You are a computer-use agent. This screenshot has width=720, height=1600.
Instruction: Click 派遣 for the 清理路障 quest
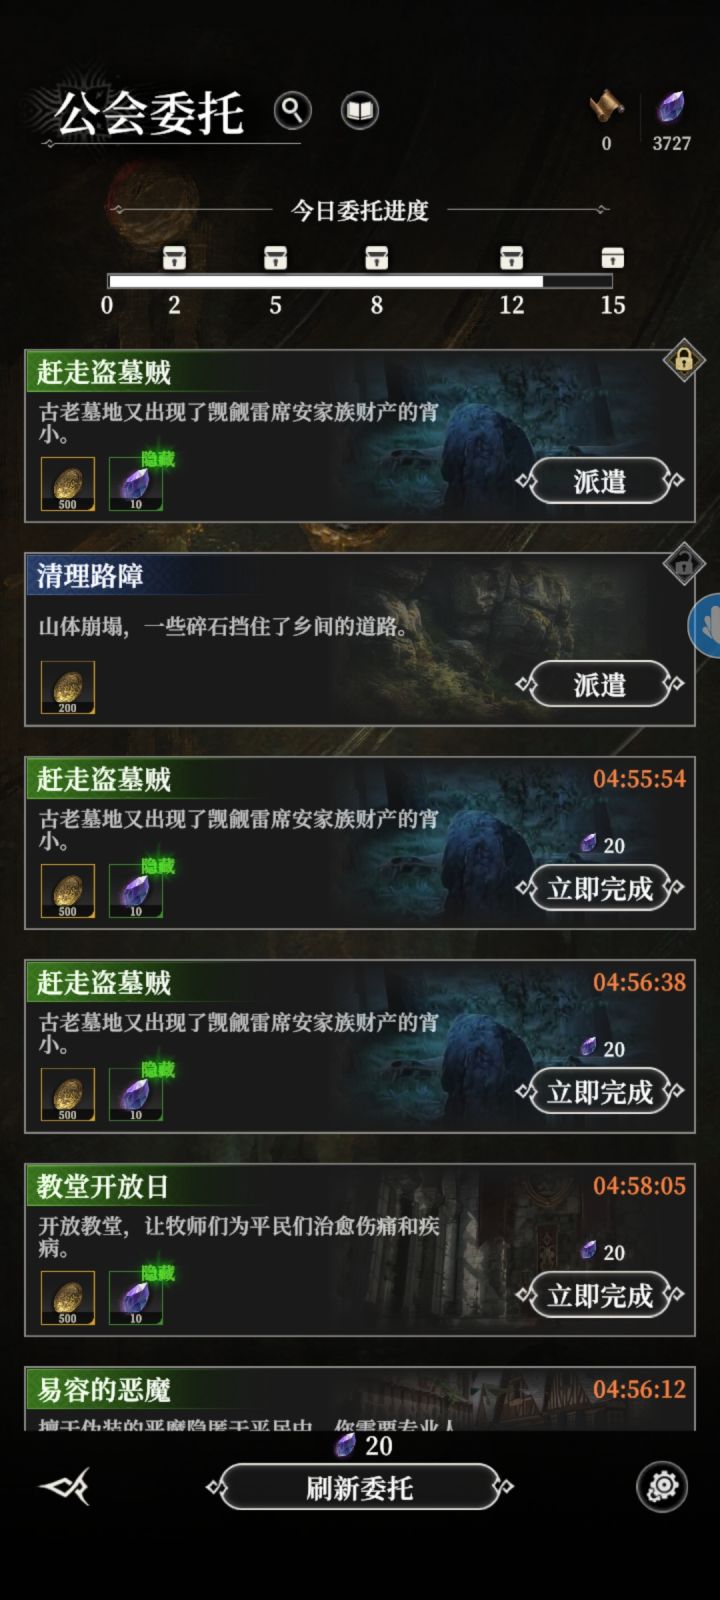pos(600,684)
